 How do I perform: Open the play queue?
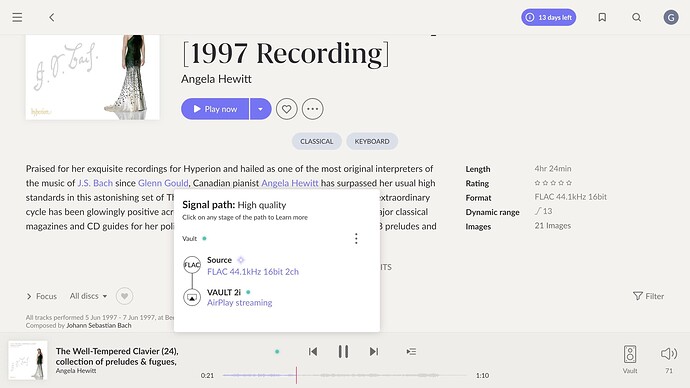click(411, 351)
